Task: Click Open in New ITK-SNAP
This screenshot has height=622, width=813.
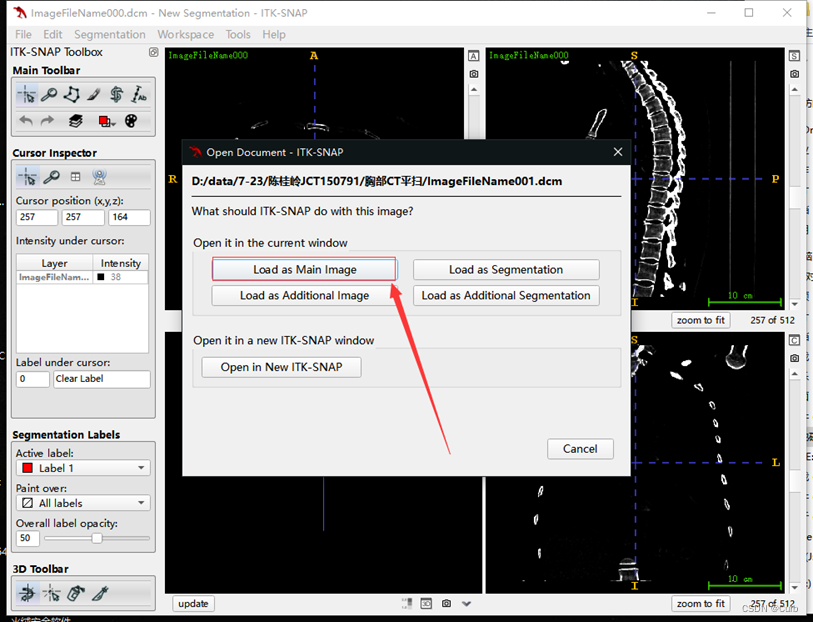Action: pos(282,367)
